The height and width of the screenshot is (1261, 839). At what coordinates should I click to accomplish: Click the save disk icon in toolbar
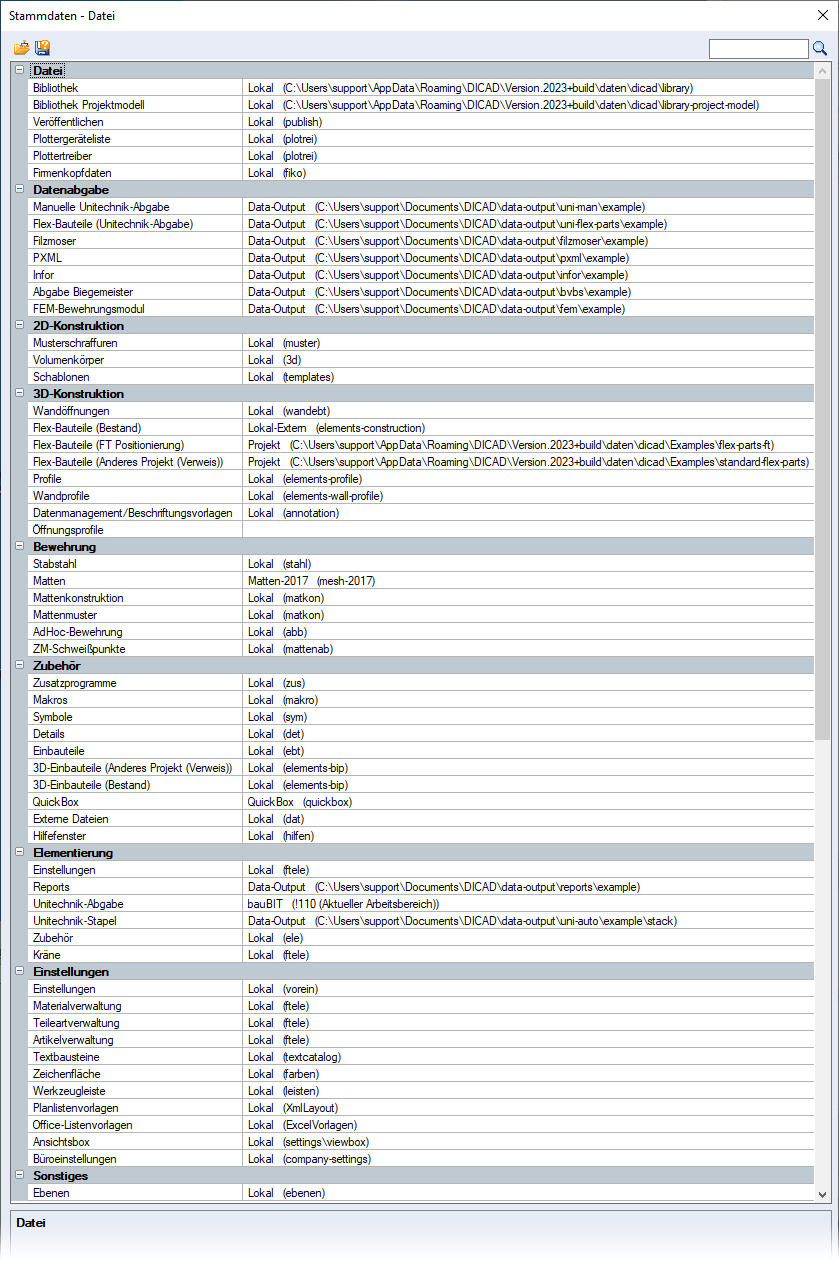(x=42, y=48)
